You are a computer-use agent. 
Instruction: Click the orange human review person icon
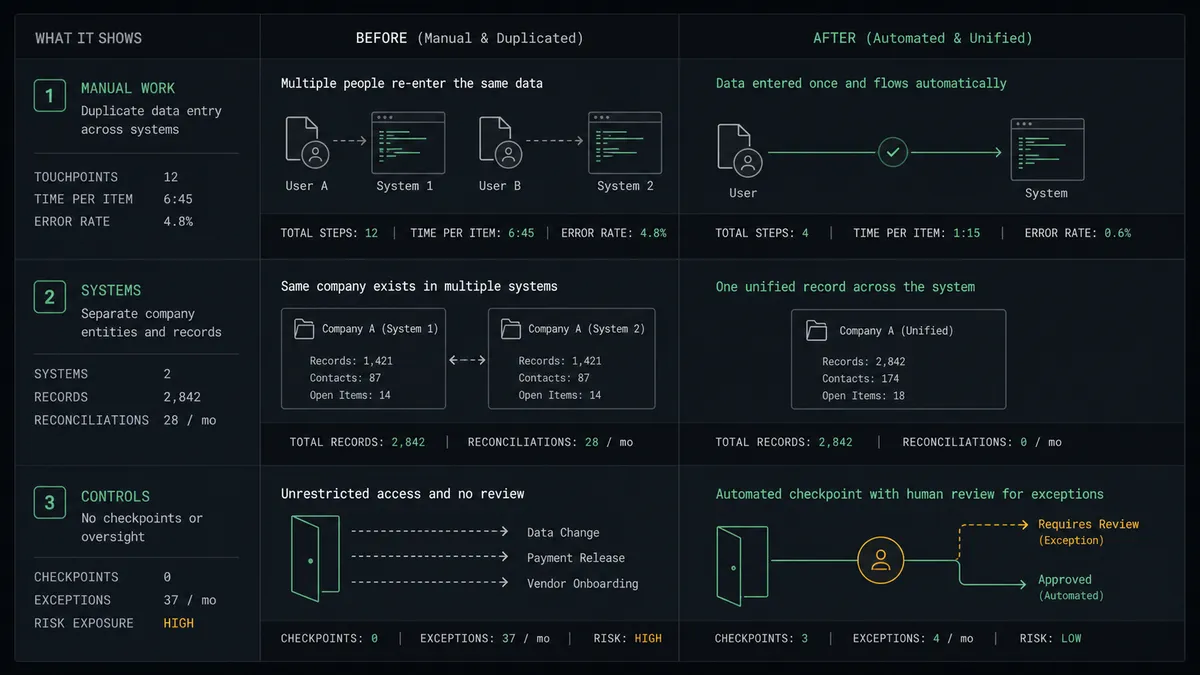[x=881, y=560]
